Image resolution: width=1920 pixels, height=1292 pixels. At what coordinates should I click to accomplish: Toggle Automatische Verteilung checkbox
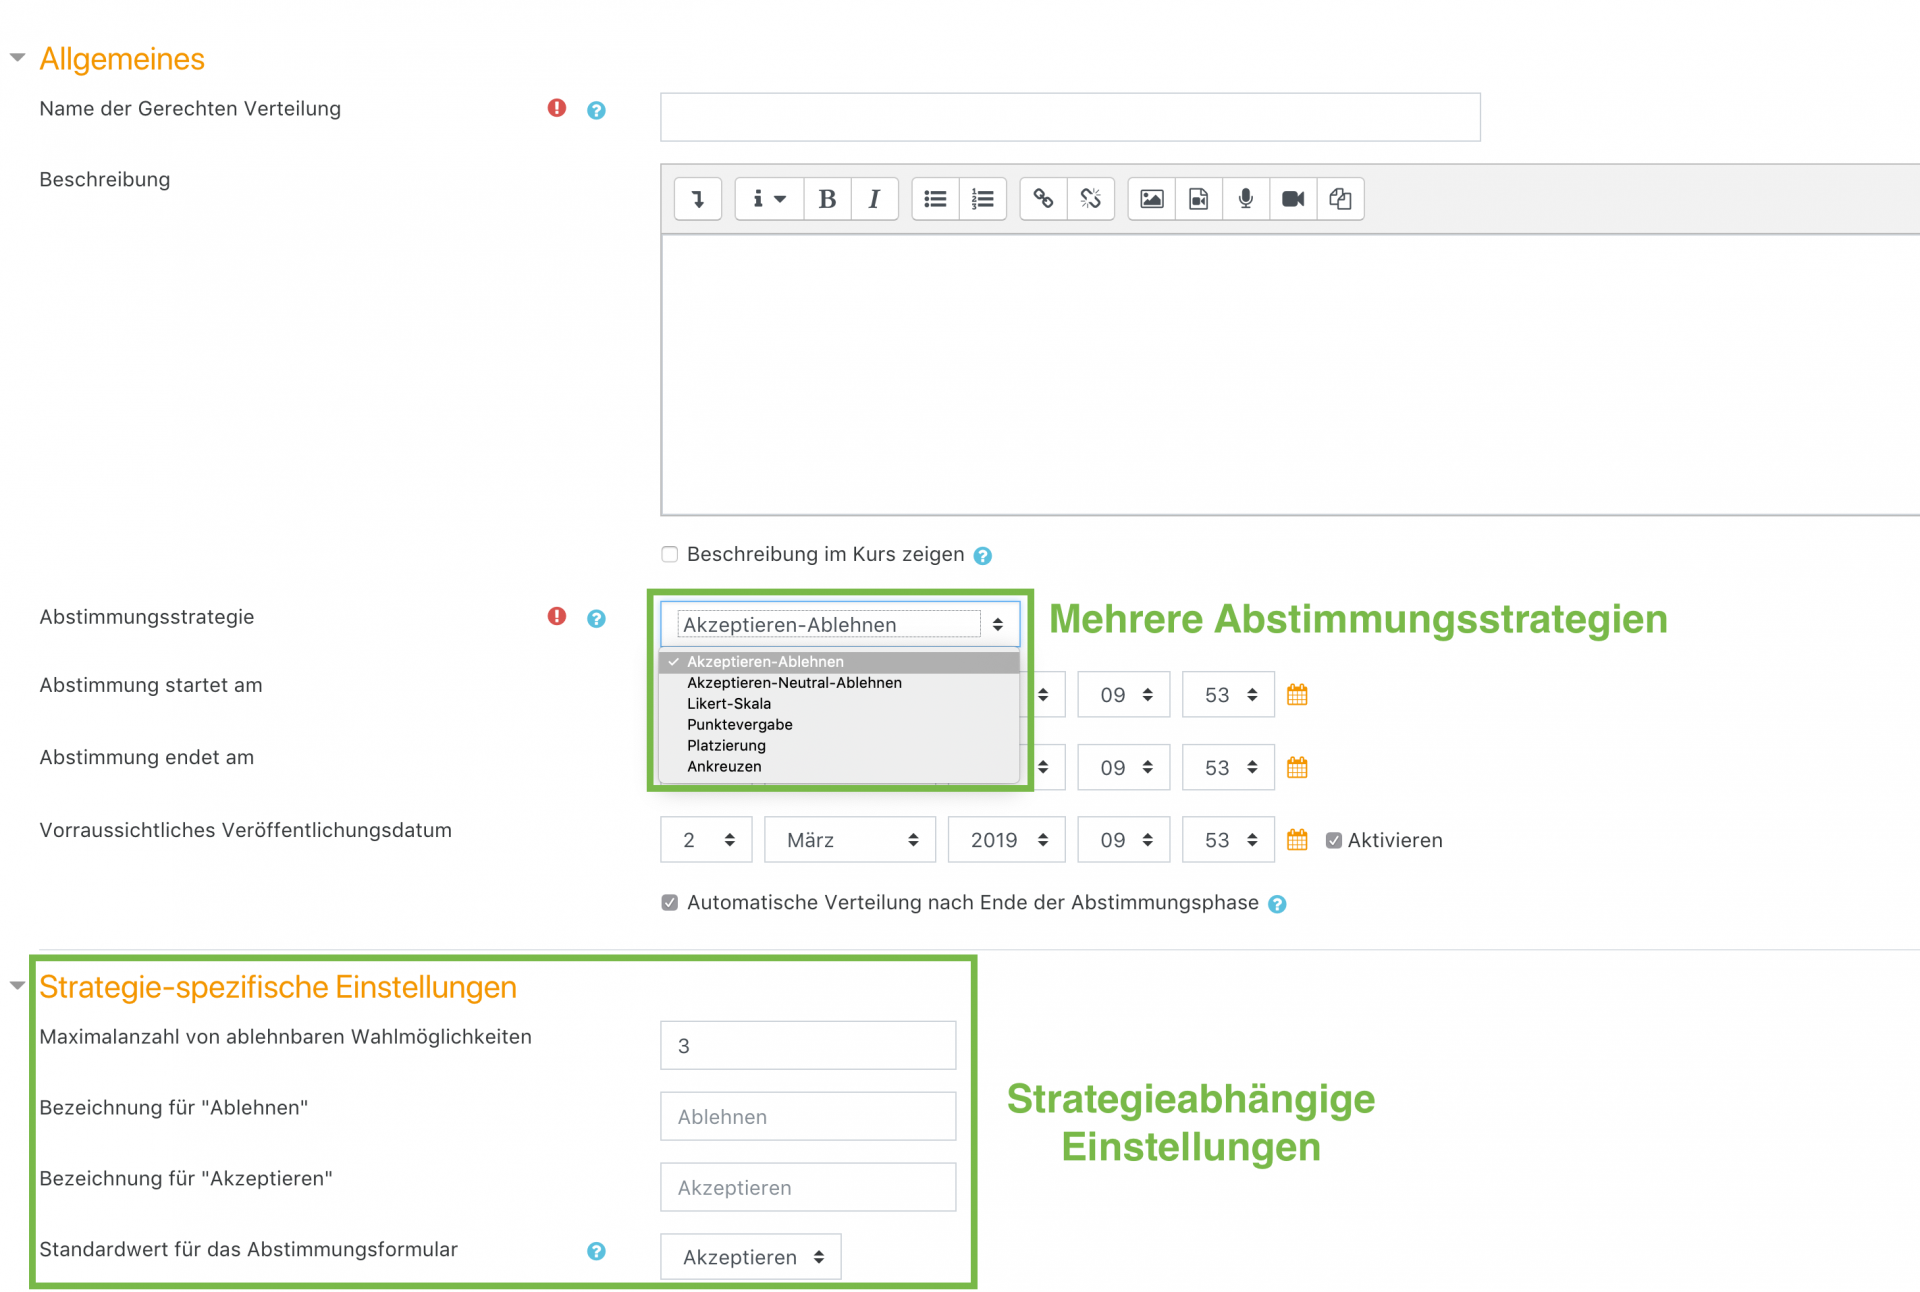point(670,903)
